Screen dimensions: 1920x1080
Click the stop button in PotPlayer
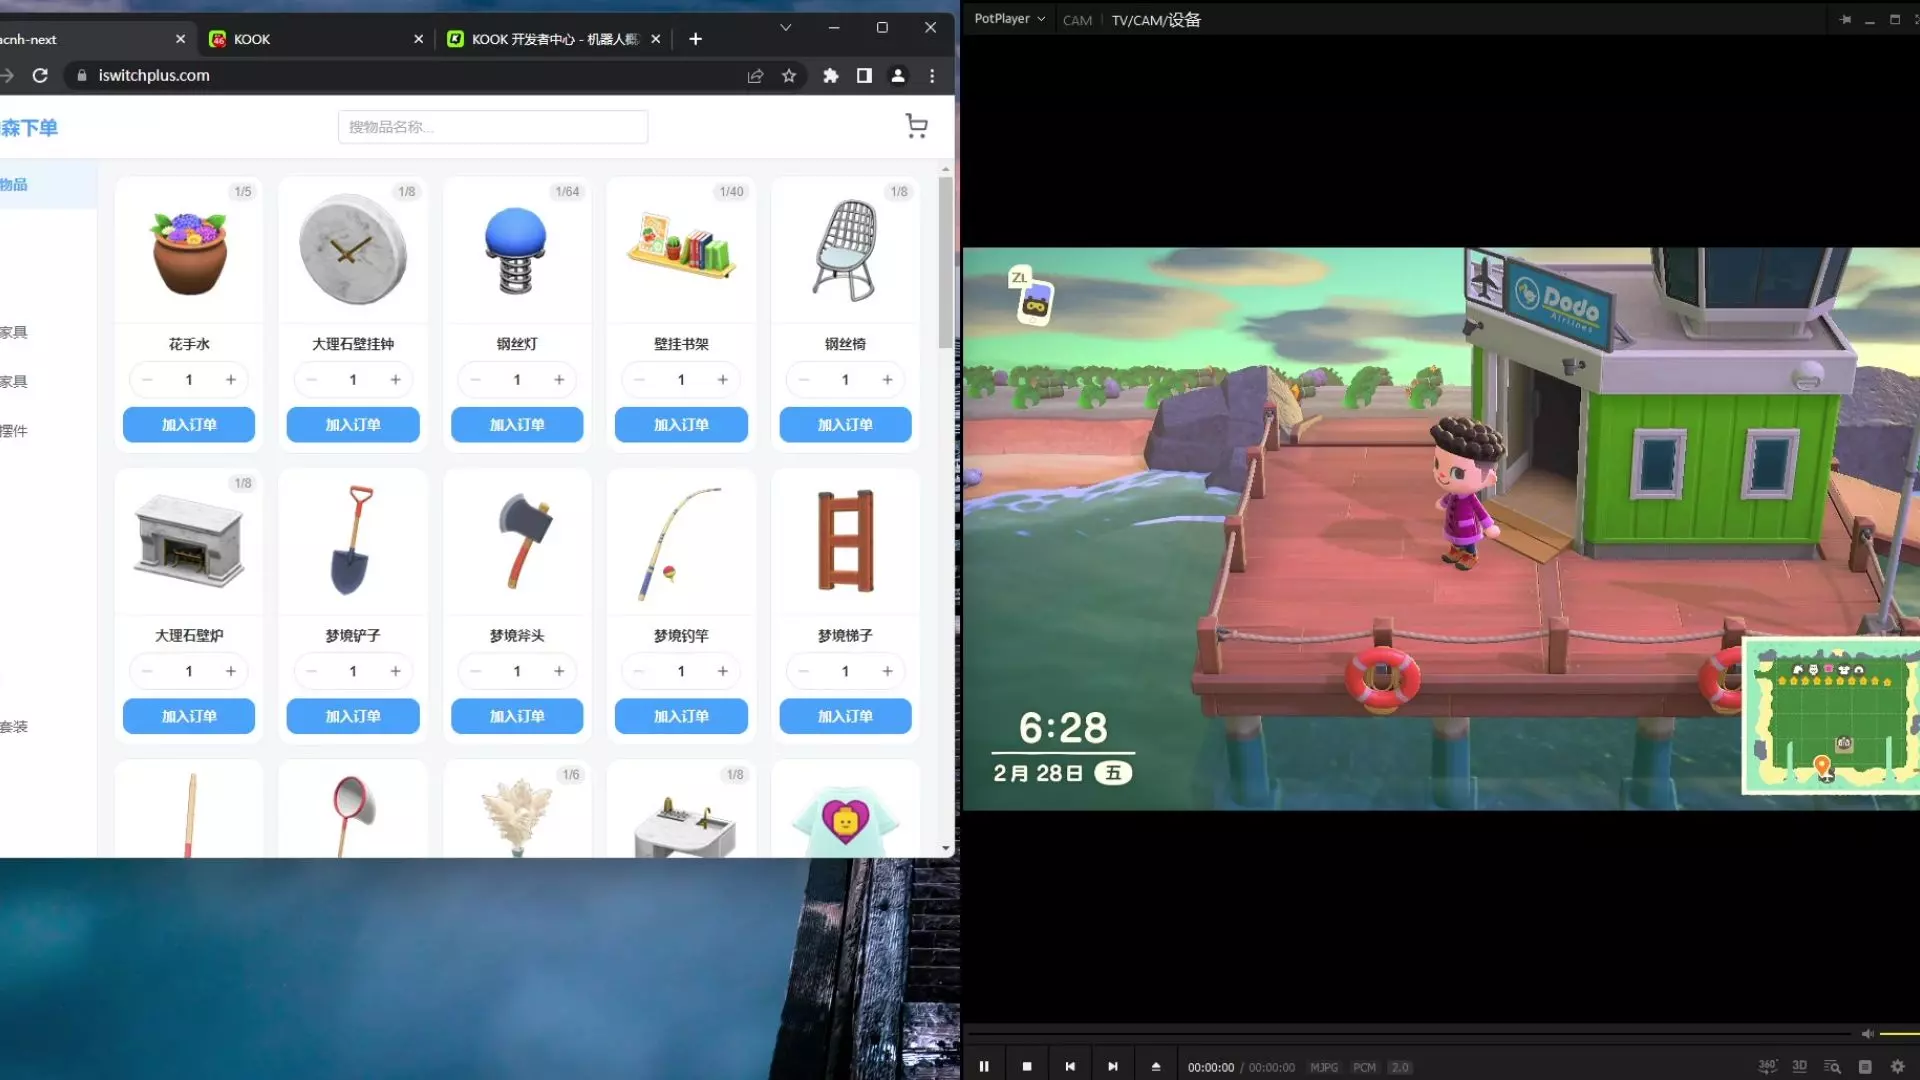point(1027,1067)
